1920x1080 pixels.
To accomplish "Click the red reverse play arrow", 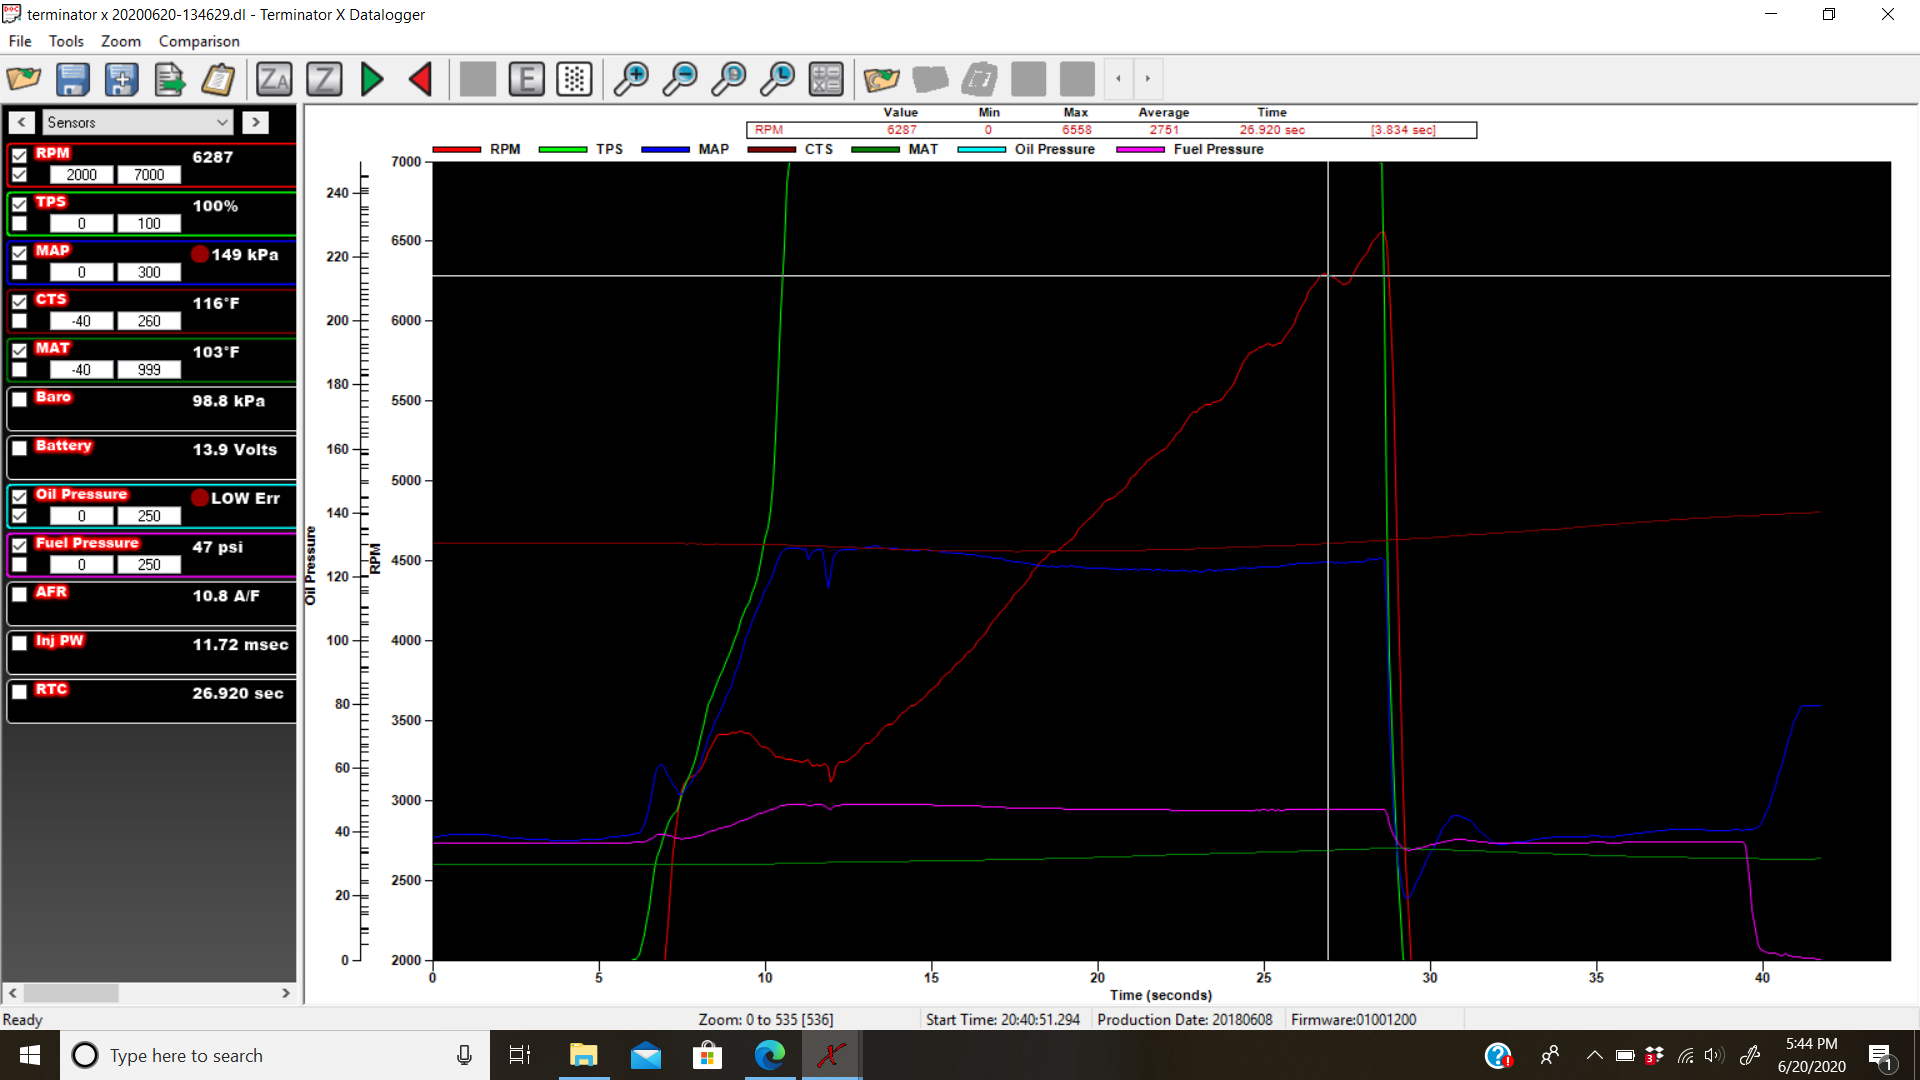I will coord(421,79).
